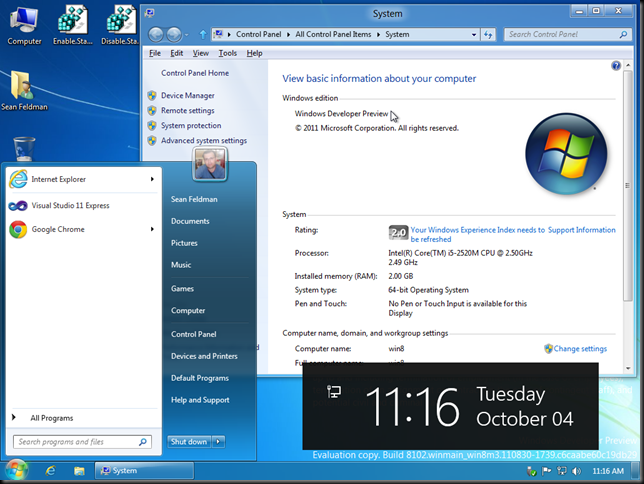Open Help and Support in Start menu
Image resolution: width=644 pixels, height=484 pixels.
pyautogui.click(x=200, y=400)
